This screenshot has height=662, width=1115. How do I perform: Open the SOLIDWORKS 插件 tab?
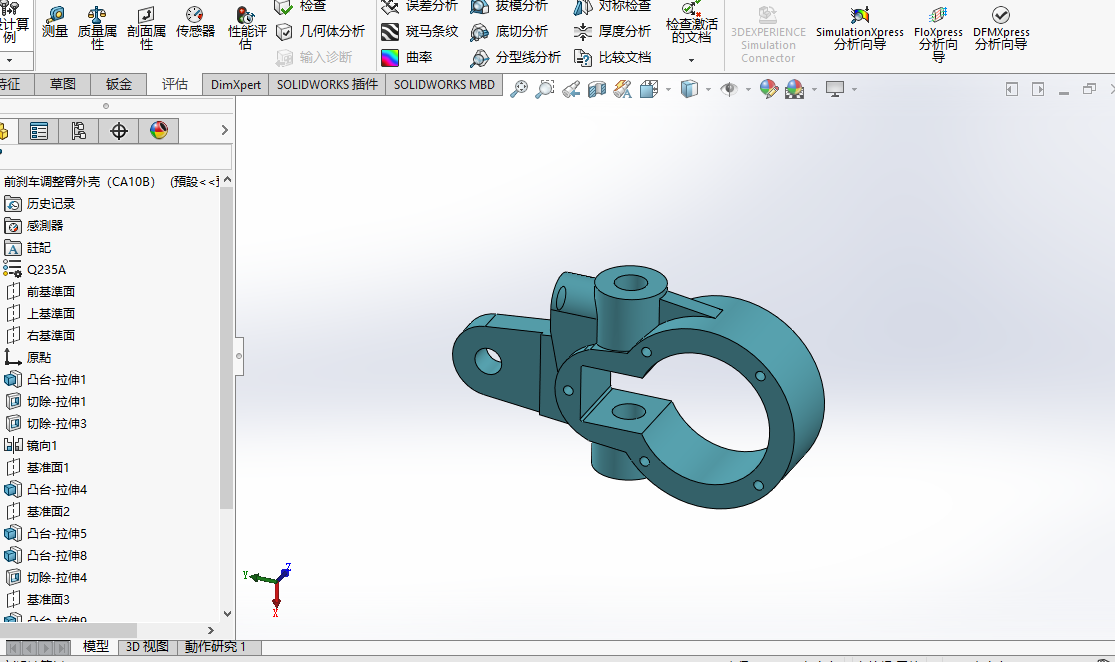[327, 85]
